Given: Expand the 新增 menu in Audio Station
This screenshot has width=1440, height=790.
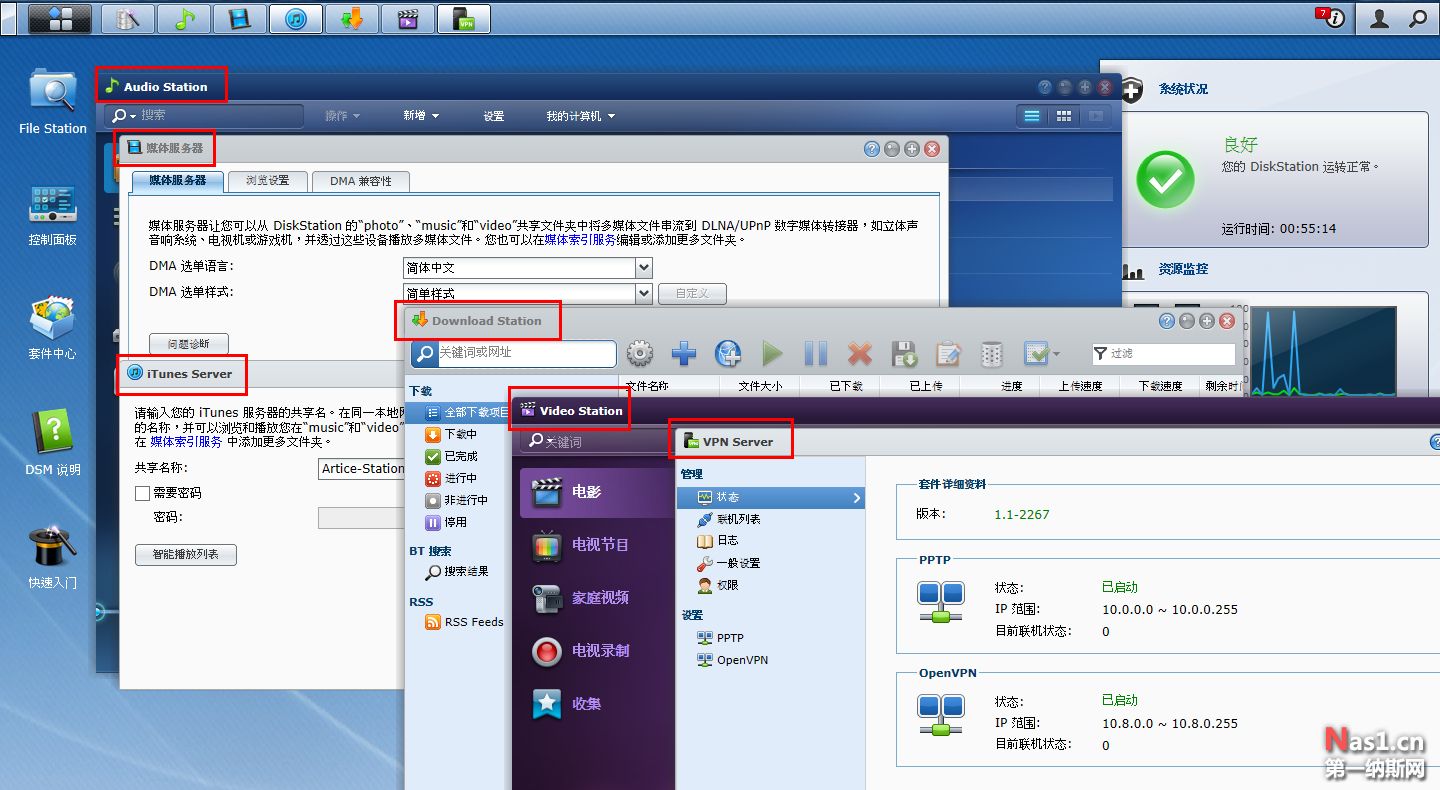Looking at the screenshot, I should pos(421,116).
